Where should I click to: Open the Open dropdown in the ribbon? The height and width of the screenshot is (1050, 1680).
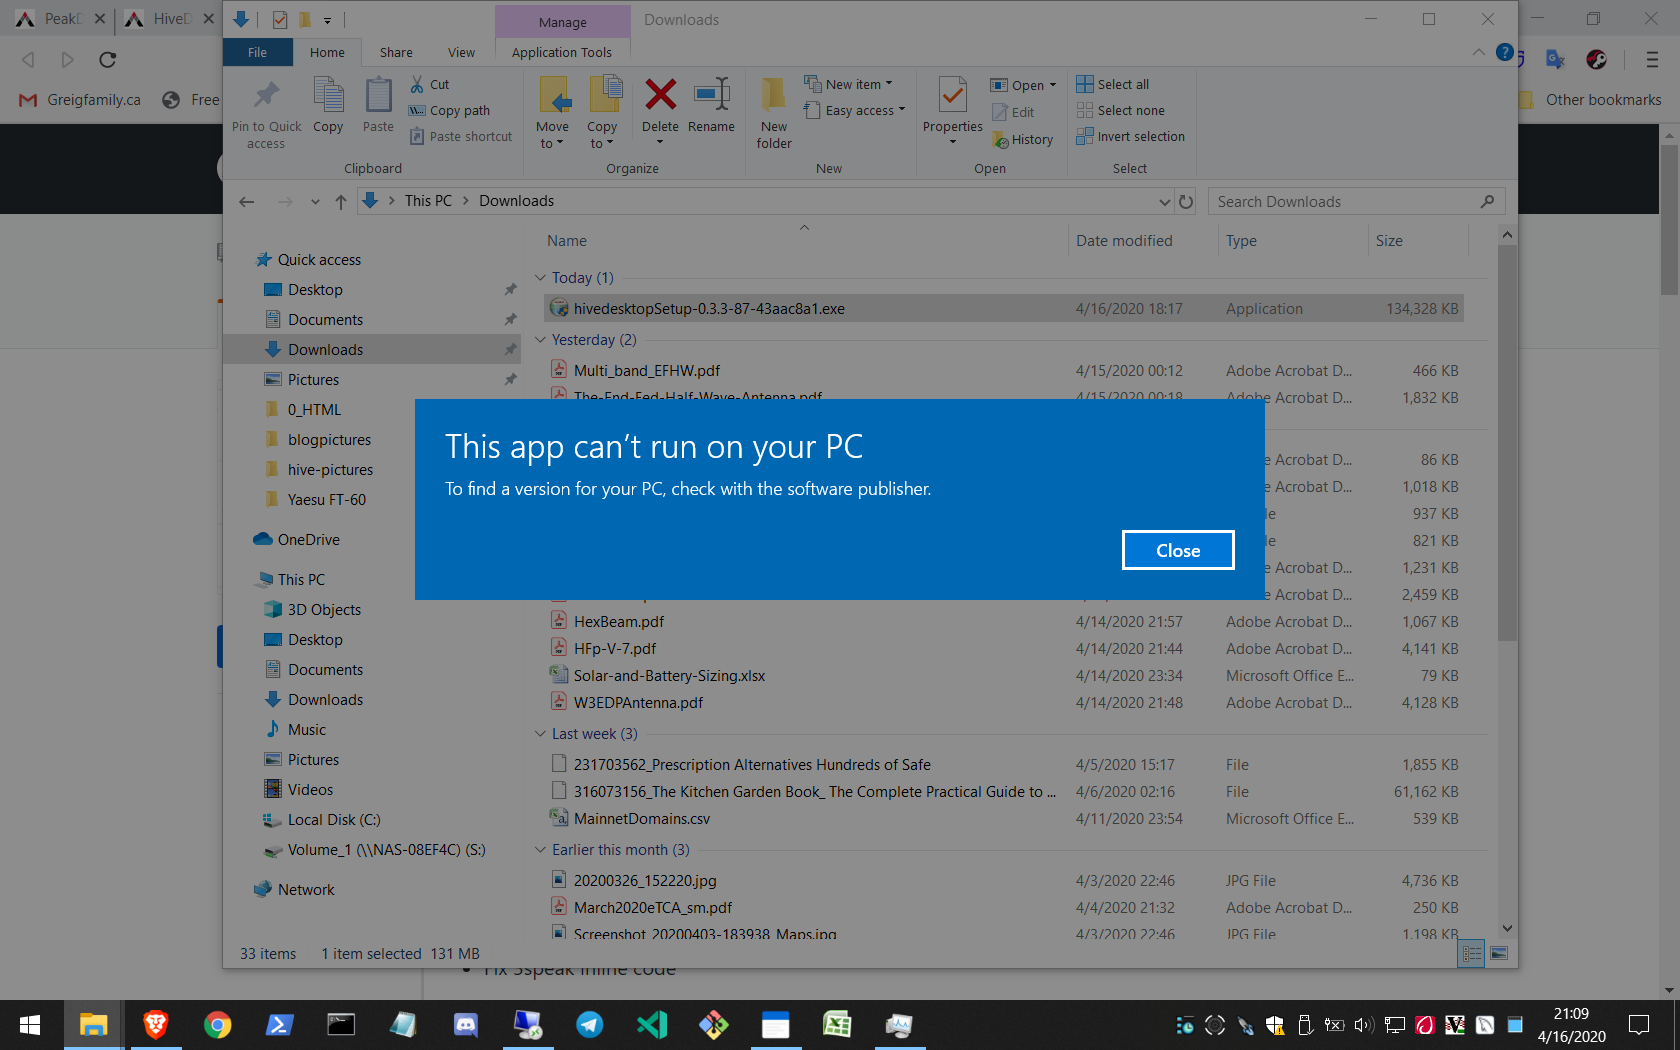1023,85
